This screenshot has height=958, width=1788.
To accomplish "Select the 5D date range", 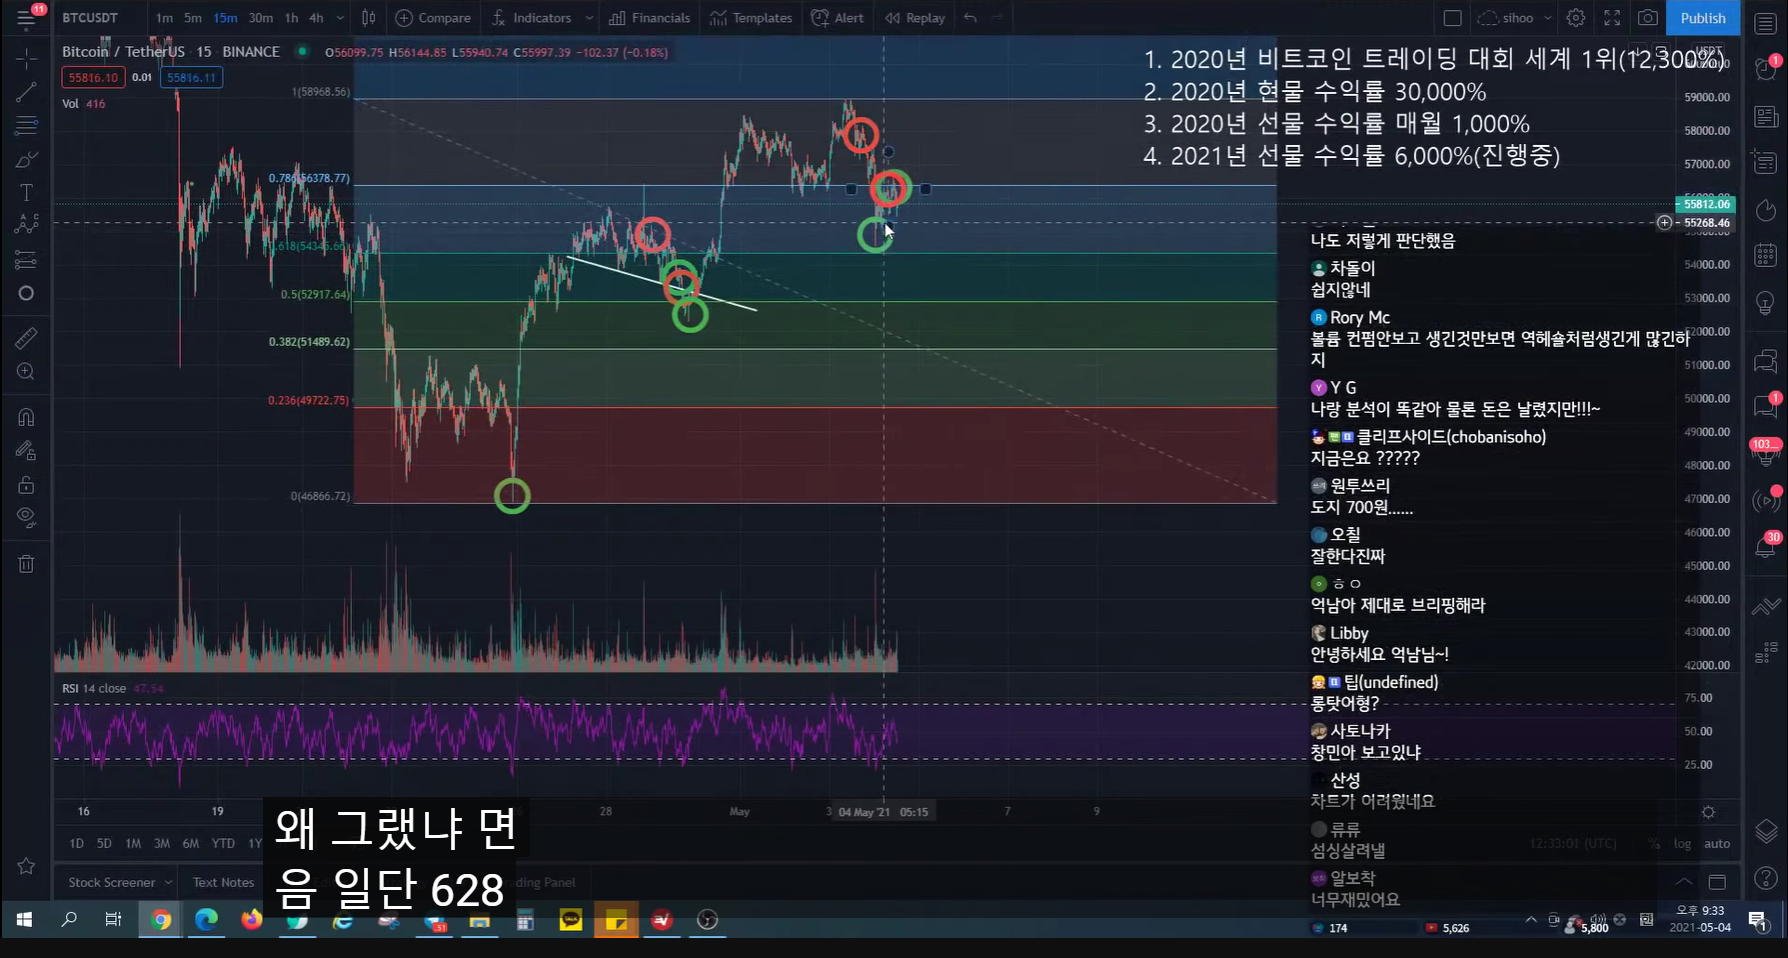I will pyautogui.click(x=104, y=843).
